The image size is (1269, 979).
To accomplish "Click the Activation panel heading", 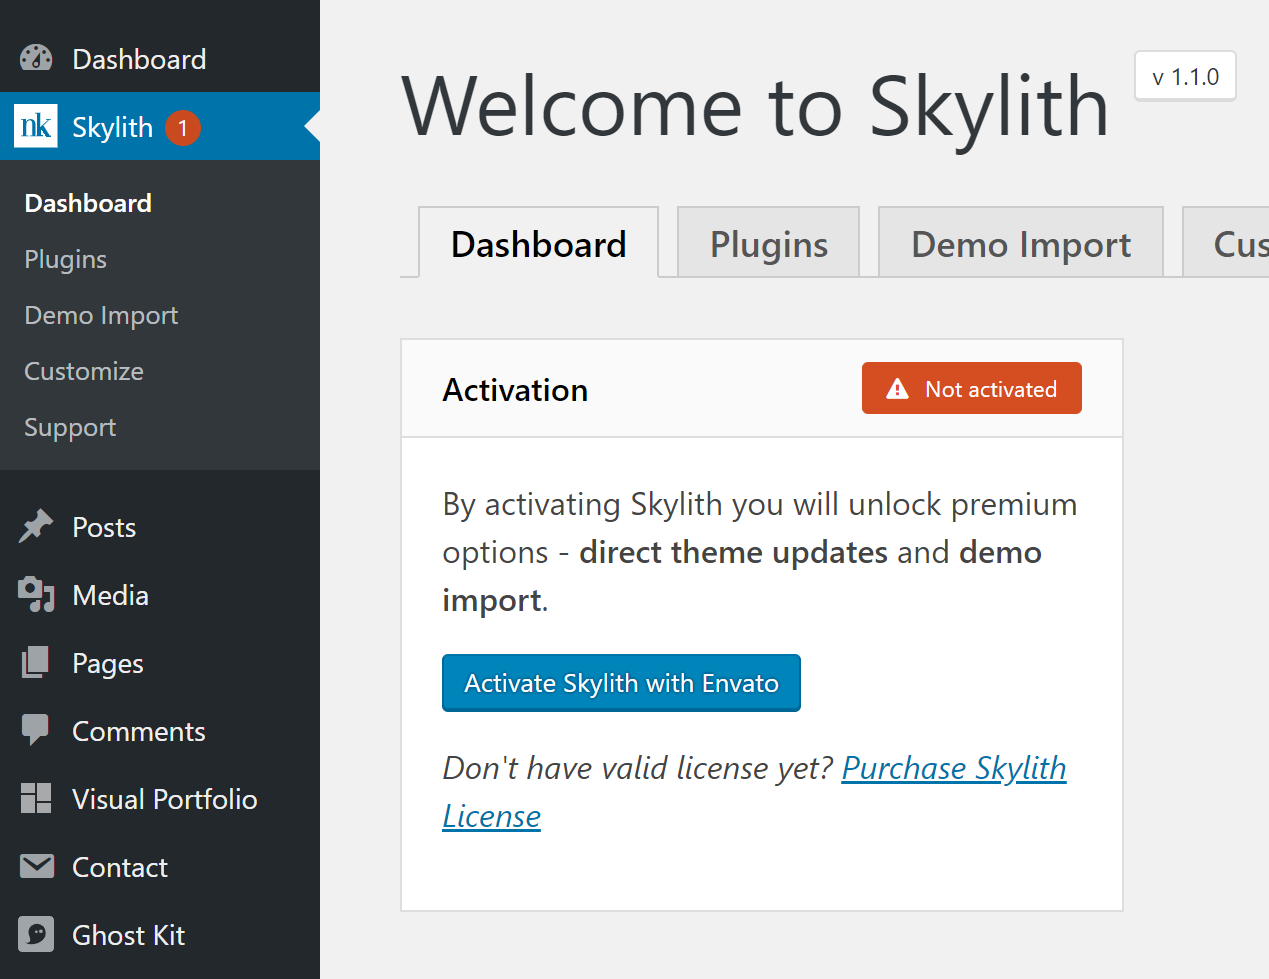I will tap(515, 390).
